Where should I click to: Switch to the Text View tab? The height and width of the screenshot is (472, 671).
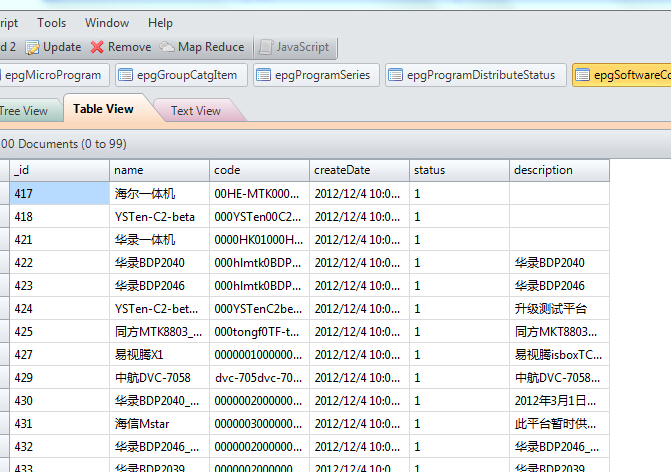[x=196, y=111]
